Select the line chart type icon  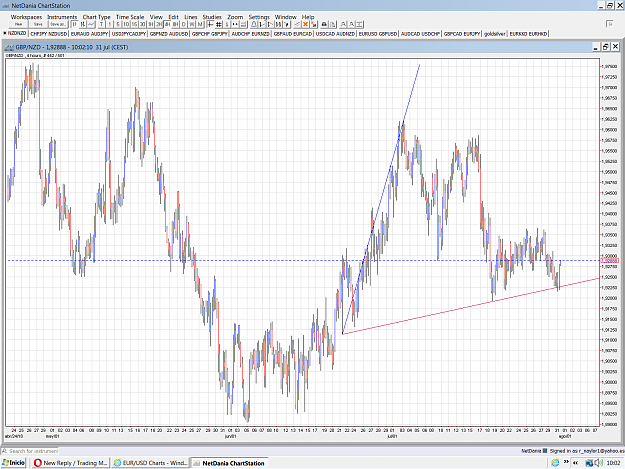pyautogui.click(x=91, y=24)
